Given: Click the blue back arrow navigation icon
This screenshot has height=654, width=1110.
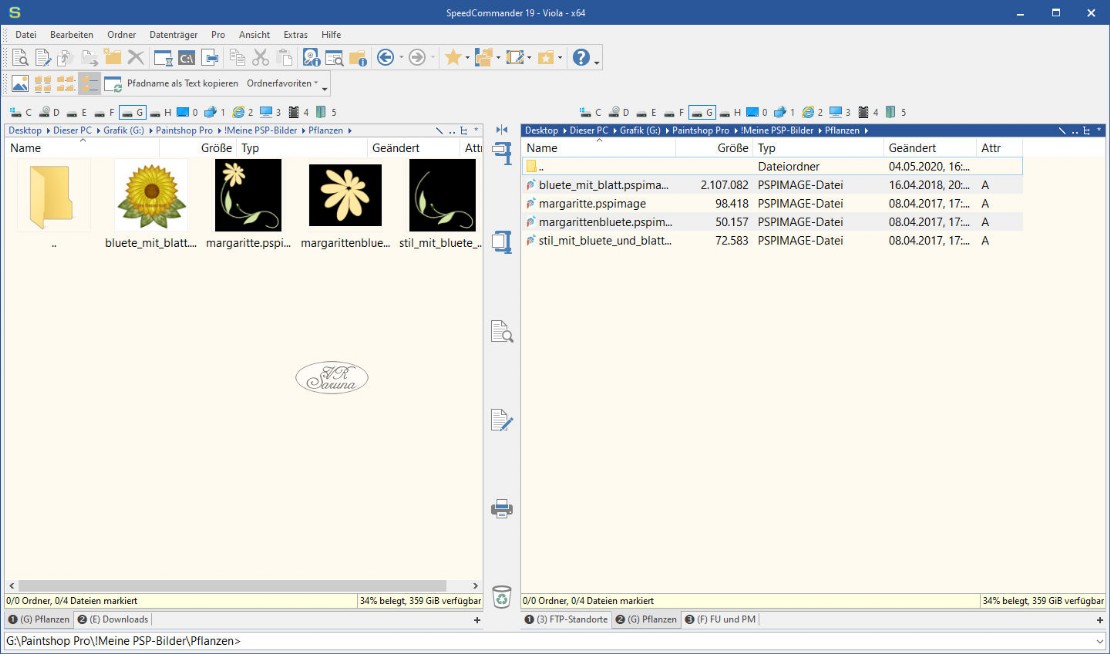Looking at the screenshot, I should [x=385, y=58].
